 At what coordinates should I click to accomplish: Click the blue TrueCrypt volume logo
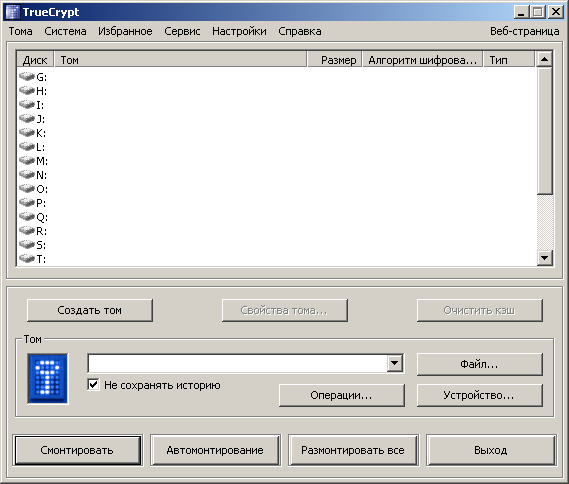(48, 379)
